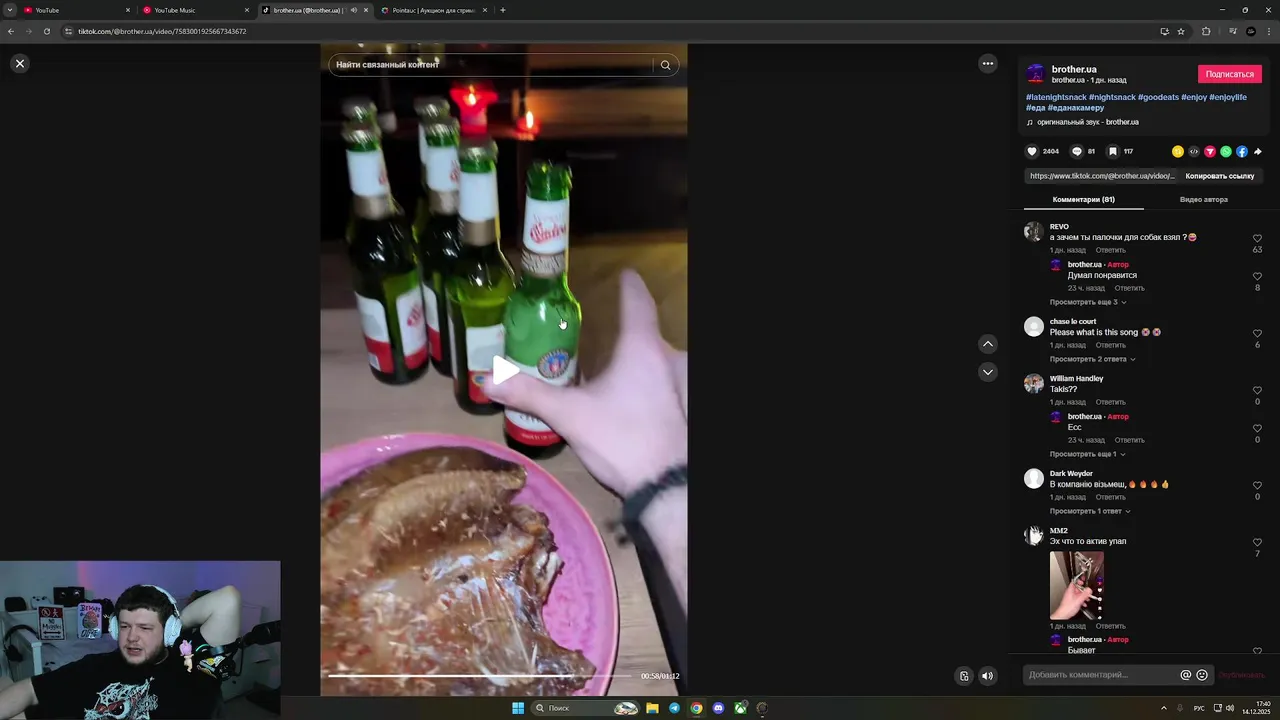Open Telegram from taskbar
The width and height of the screenshot is (1280, 720).
pos(674,708)
